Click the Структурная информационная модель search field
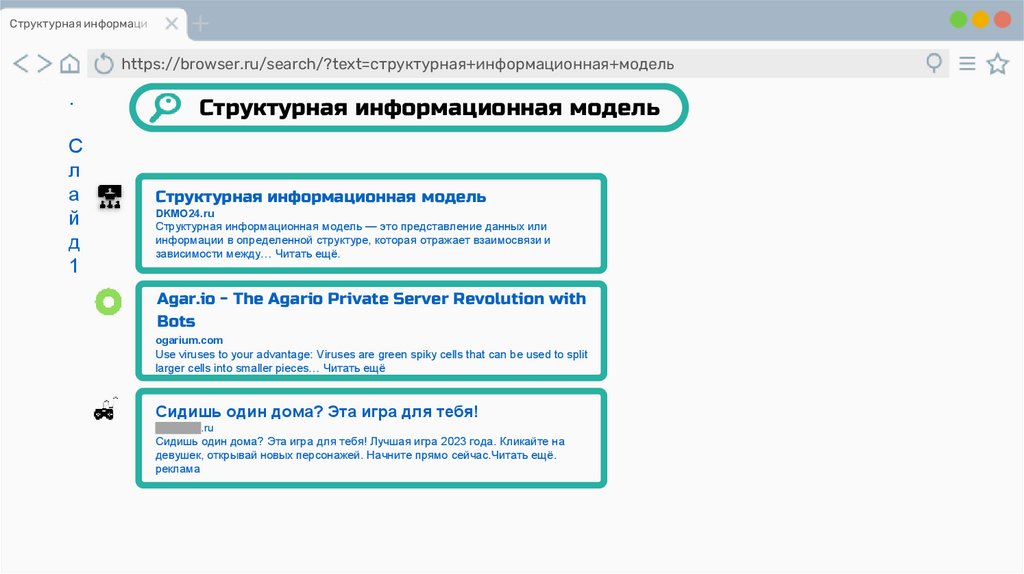 [409, 107]
